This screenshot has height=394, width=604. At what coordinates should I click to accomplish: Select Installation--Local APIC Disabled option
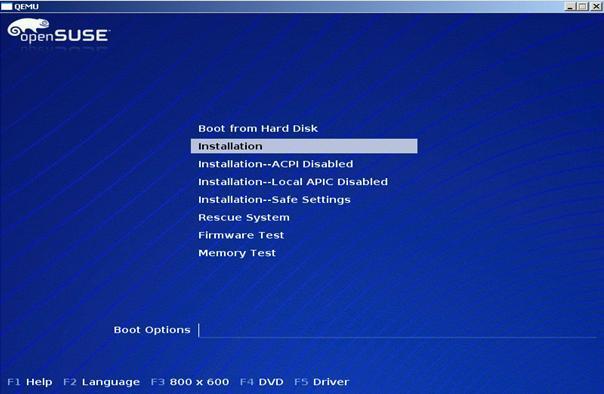click(x=293, y=181)
